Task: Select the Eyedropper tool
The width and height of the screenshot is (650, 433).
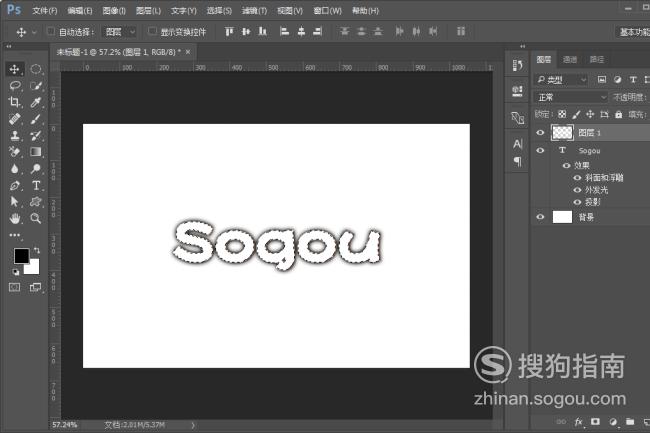Action: [36, 102]
